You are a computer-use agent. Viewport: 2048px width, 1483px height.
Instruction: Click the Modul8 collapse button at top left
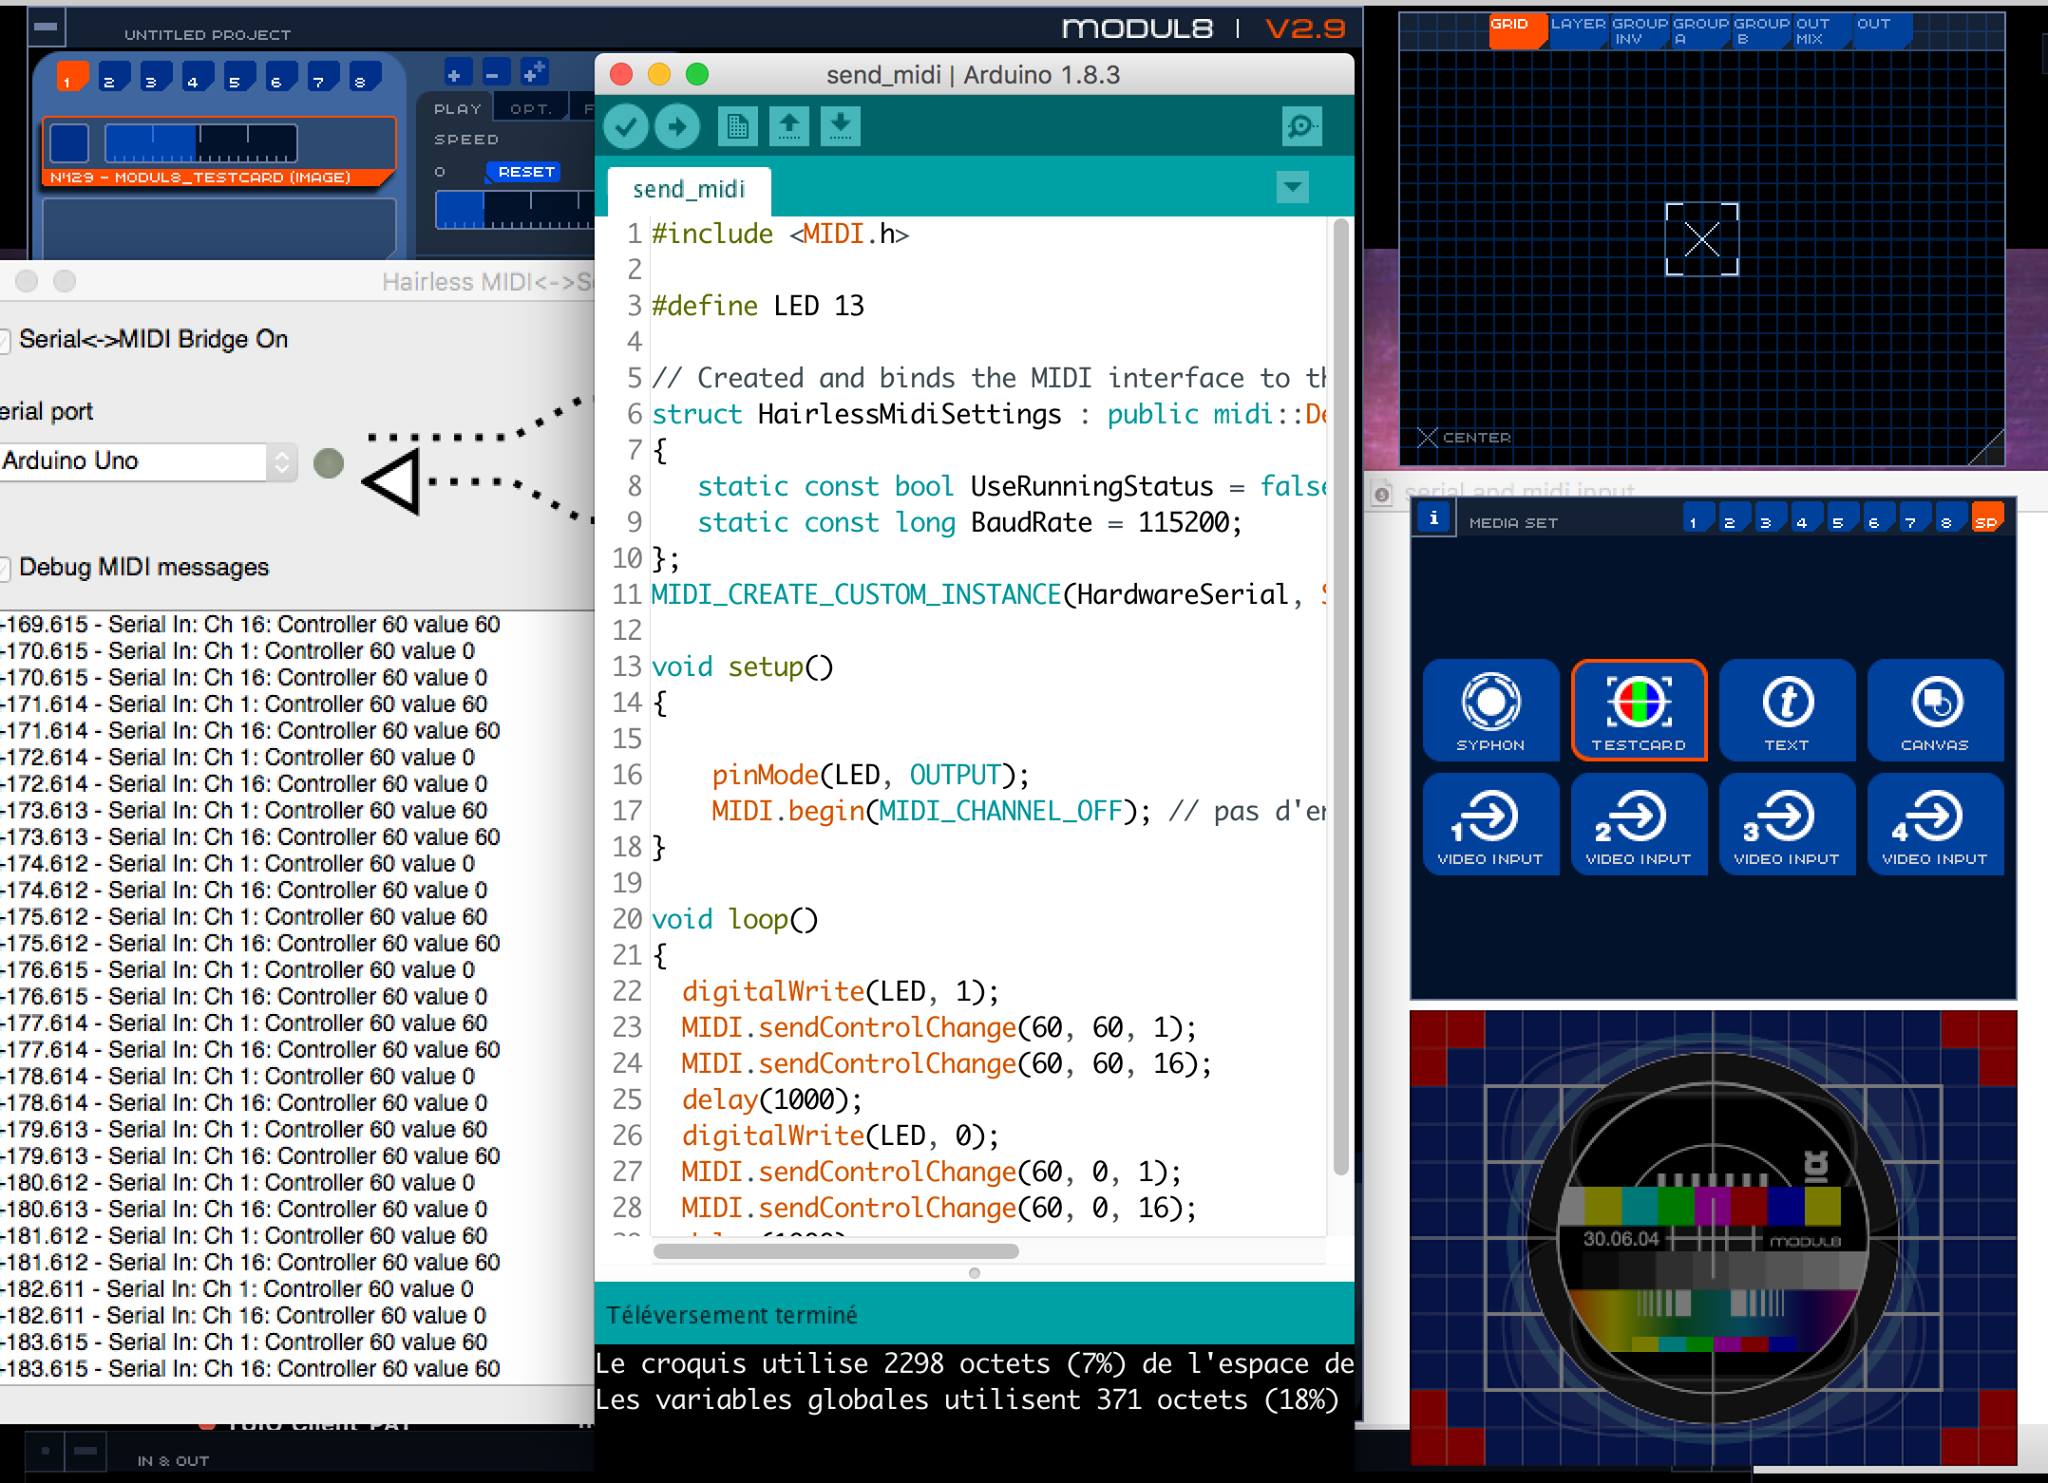[x=45, y=27]
